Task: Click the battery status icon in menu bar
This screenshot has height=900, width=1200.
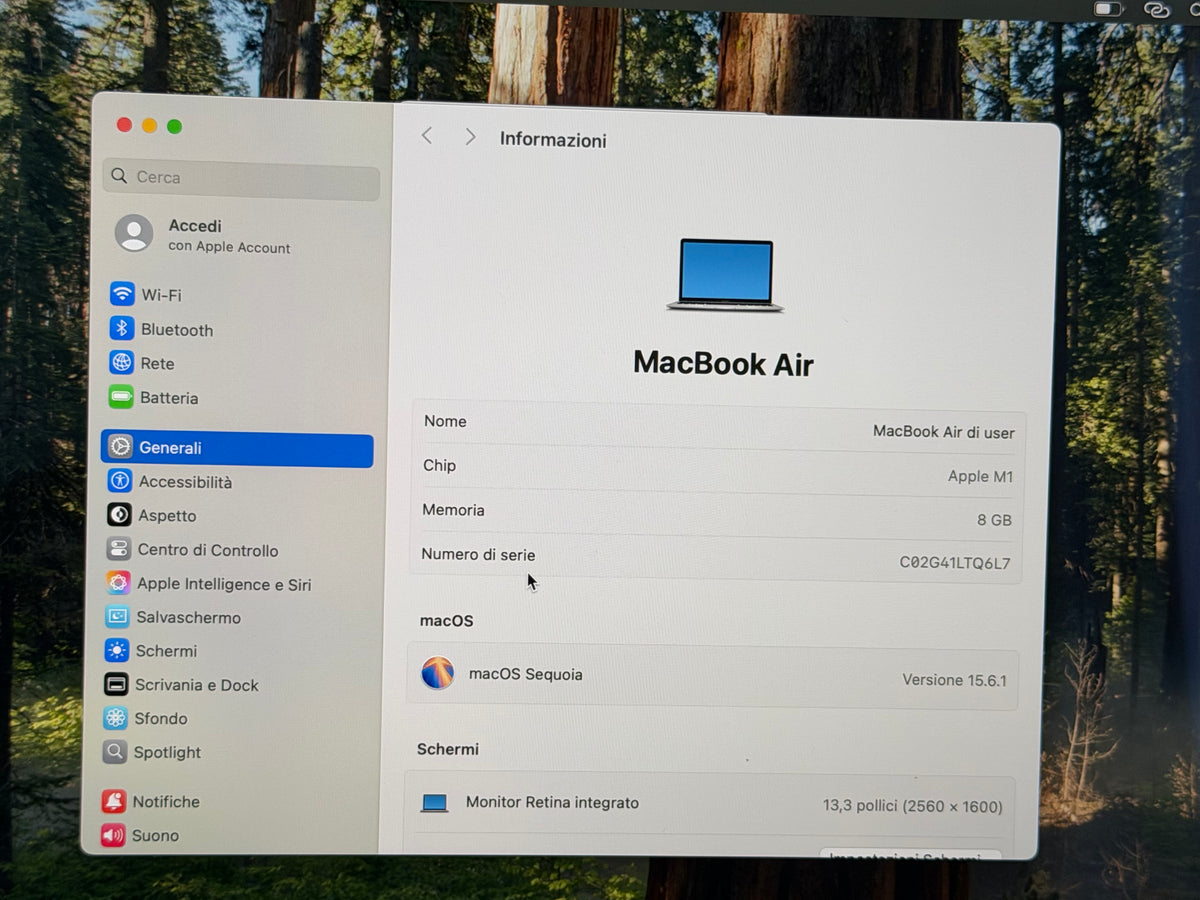Action: click(1108, 9)
